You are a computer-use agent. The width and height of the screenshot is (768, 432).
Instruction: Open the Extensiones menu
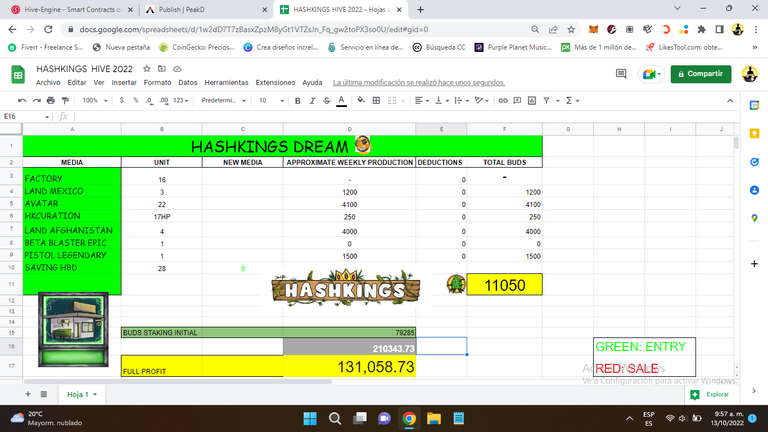(275, 82)
